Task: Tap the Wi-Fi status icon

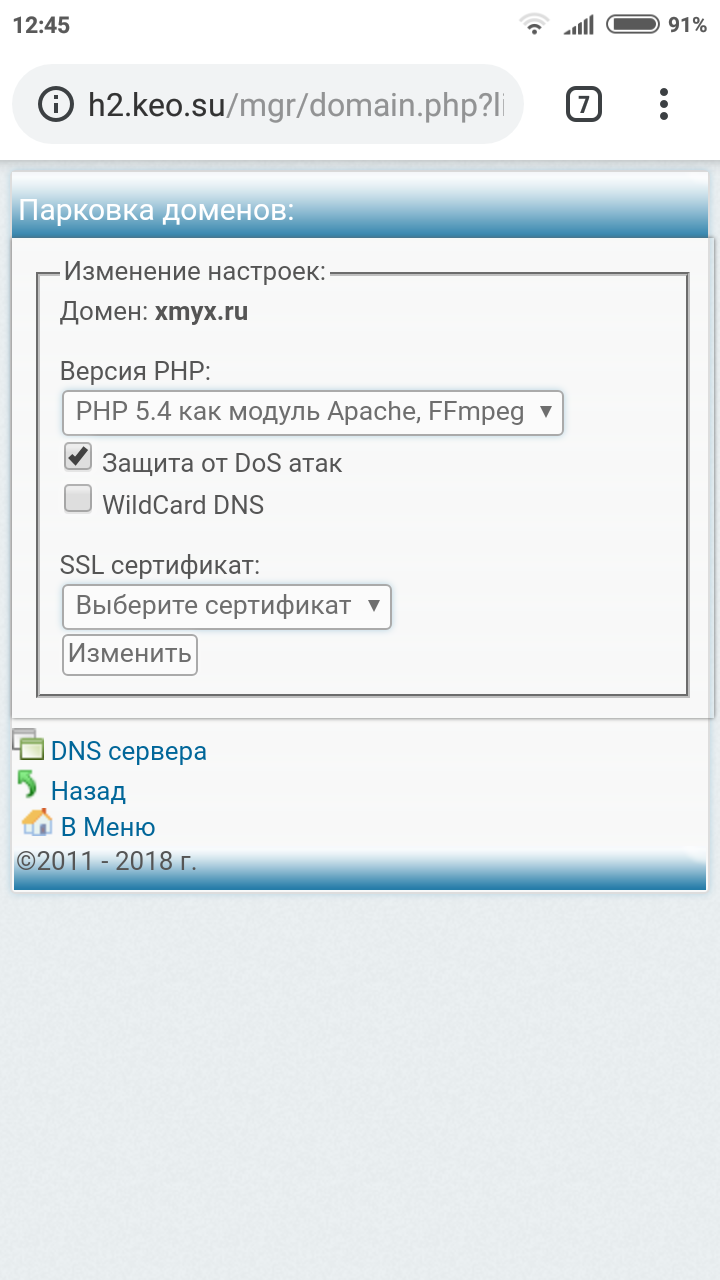Action: pyautogui.click(x=534, y=25)
